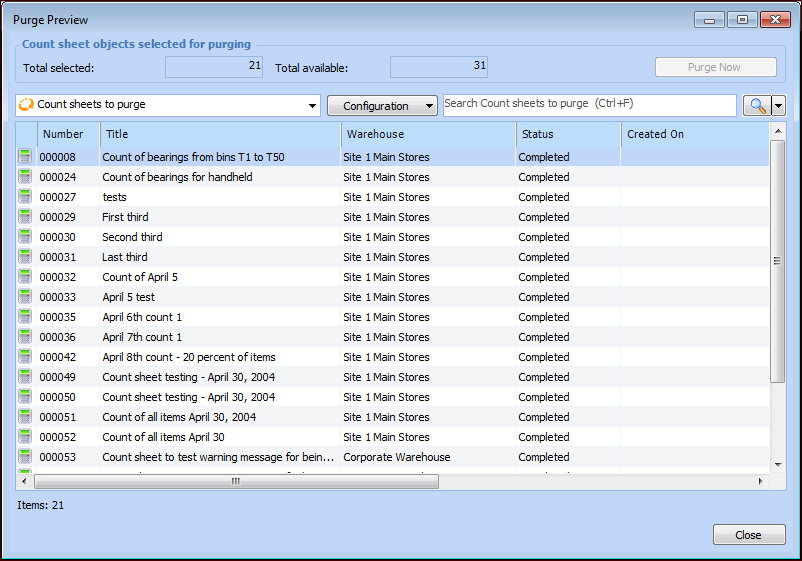802x561 pixels.
Task: Click the count sheet icon for row 000053
Action: click(25, 457)
